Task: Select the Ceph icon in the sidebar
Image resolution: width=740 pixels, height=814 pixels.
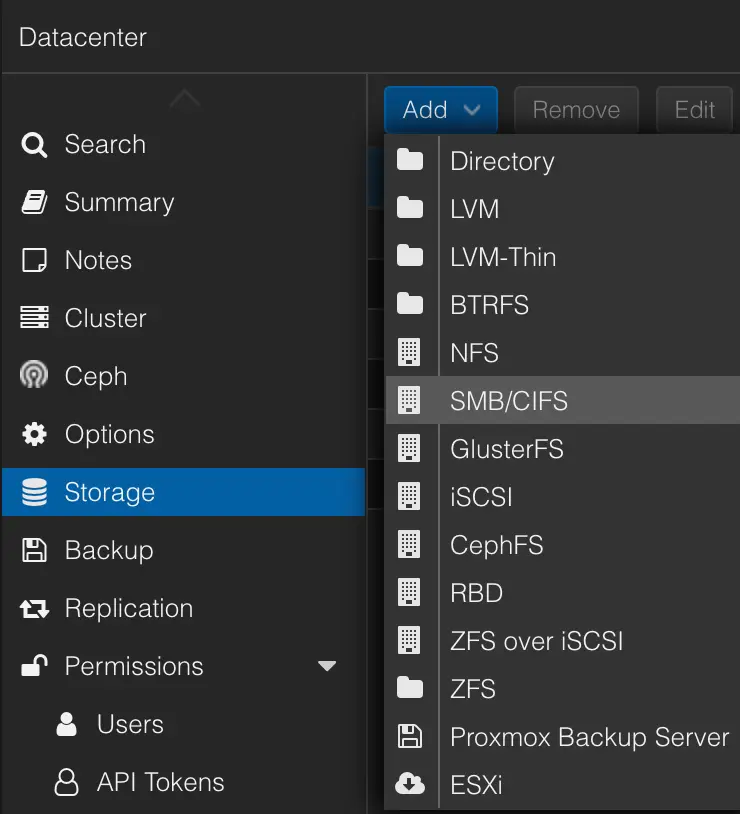Action: coord(33,376)
